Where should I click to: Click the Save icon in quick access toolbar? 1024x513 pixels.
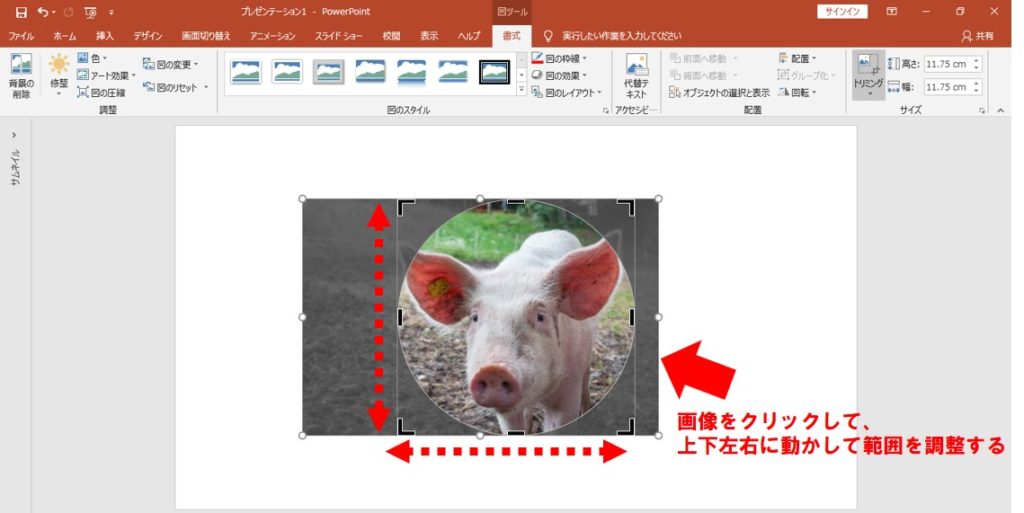point(21,12)
